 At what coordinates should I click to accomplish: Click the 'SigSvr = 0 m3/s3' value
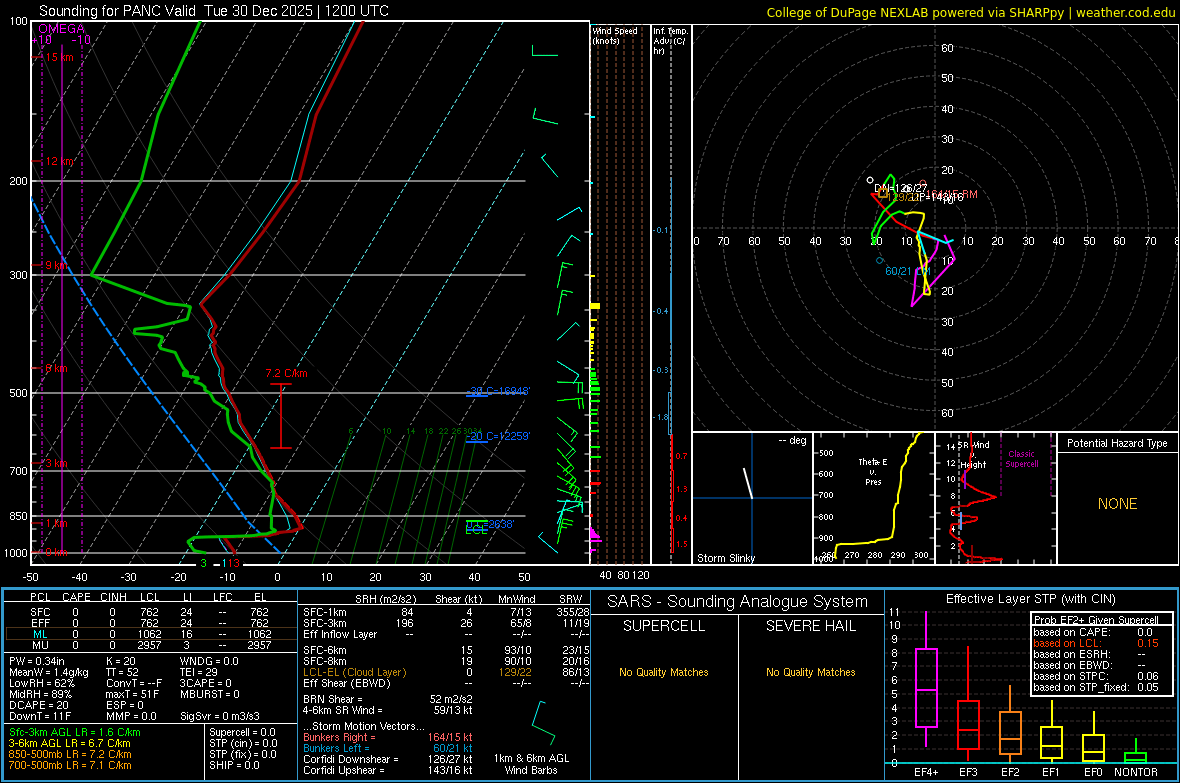click(220, 717)
